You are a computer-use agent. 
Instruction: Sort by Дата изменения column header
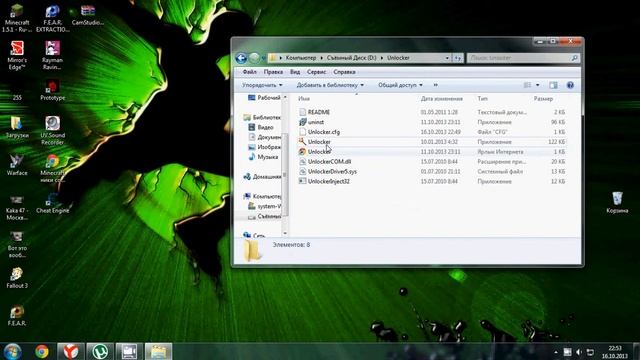442,99
